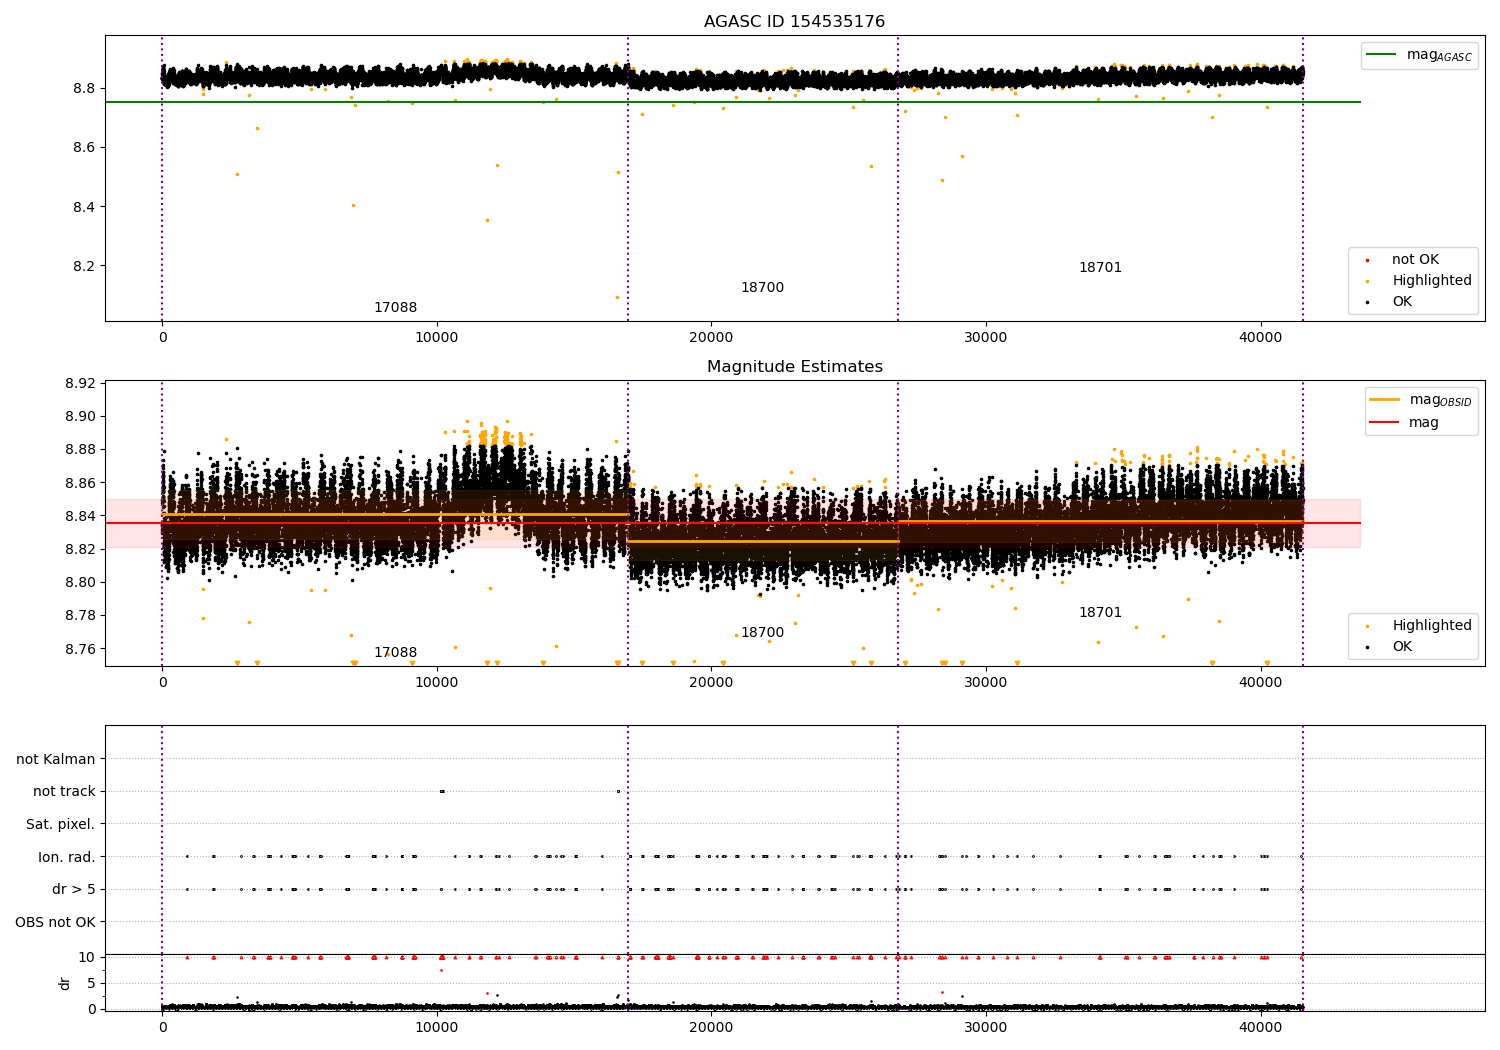Click the 'Sat. pixel.' row label

pos(61,825)
